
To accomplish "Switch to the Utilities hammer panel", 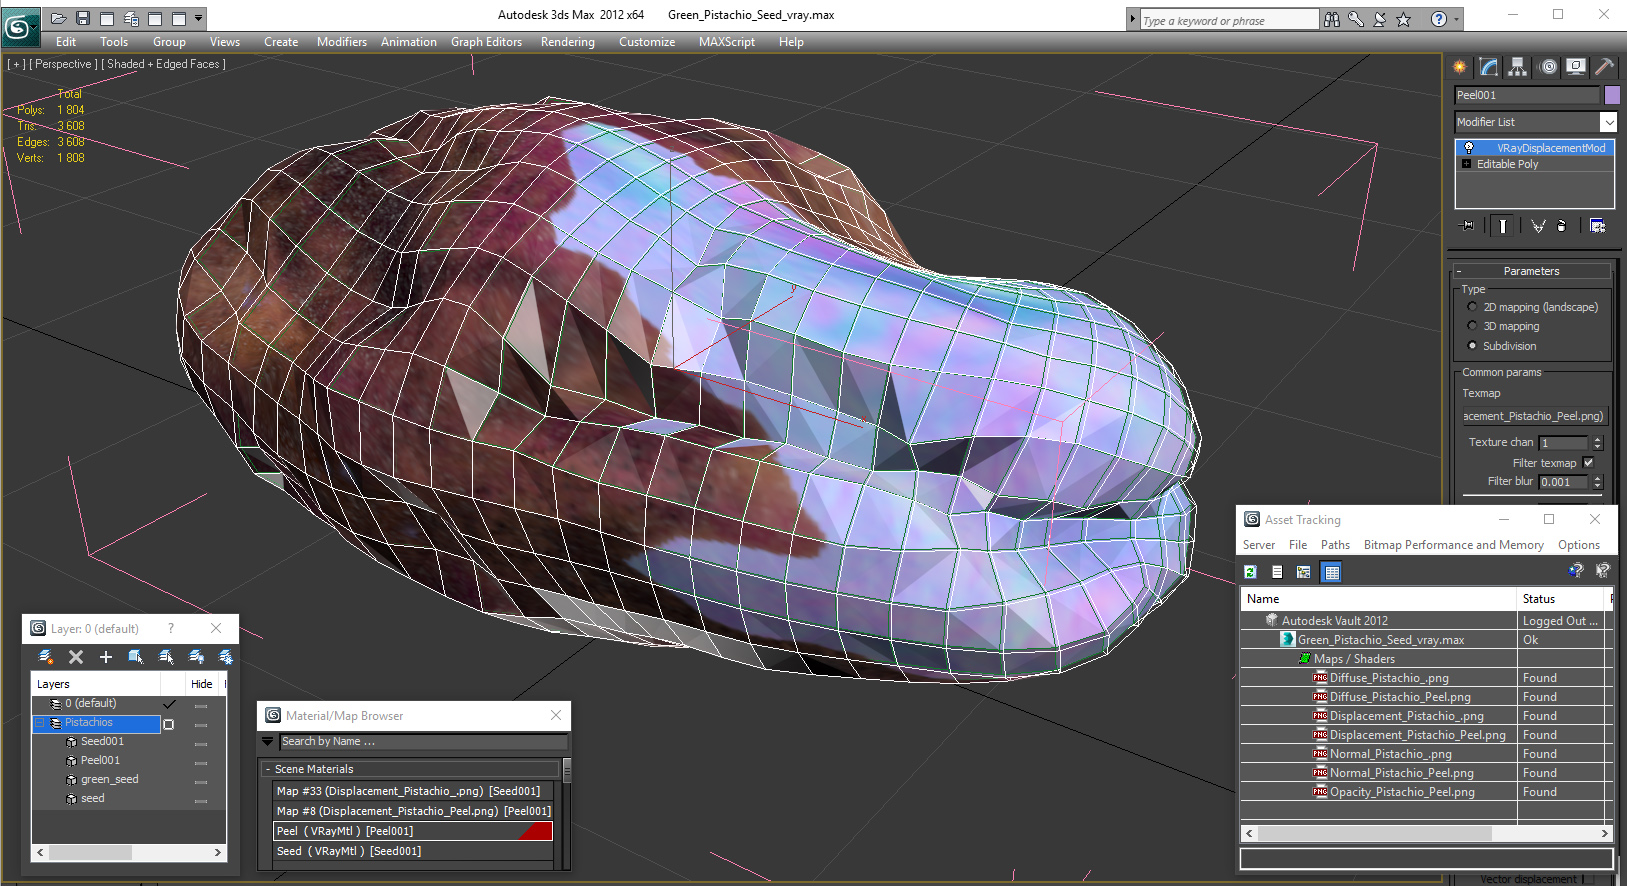I will coord(1604,67).
